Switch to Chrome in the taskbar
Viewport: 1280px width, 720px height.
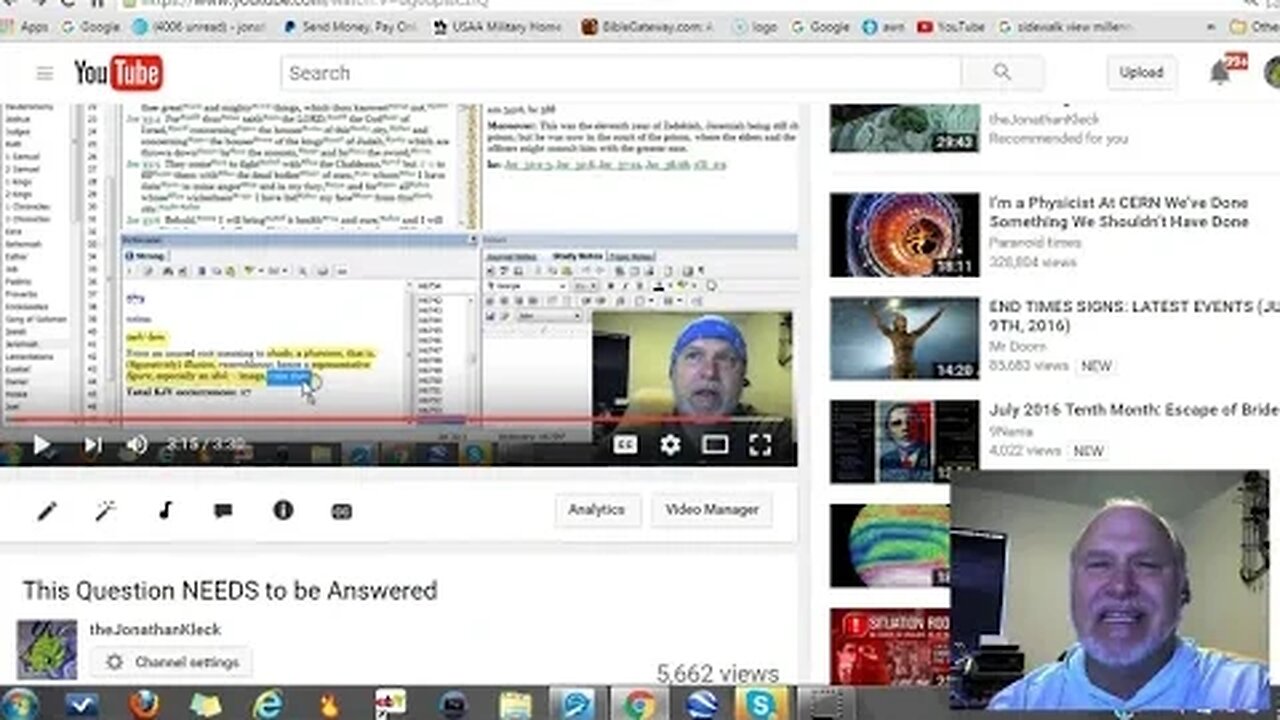pyautogui.click(x=639, y=705)
